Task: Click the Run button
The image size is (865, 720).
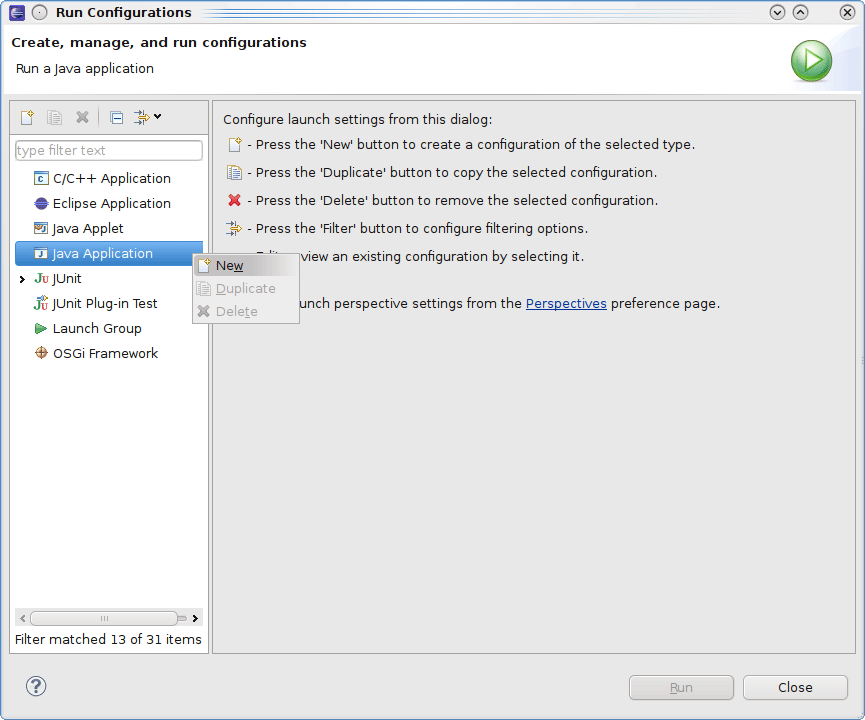Action: point(681,687)
